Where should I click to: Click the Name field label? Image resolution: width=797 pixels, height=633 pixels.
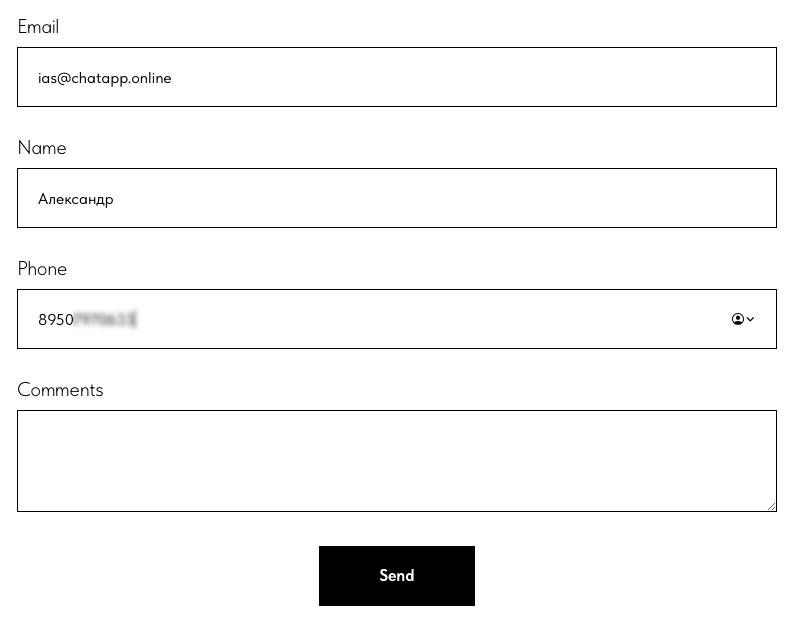click(42, 148)
